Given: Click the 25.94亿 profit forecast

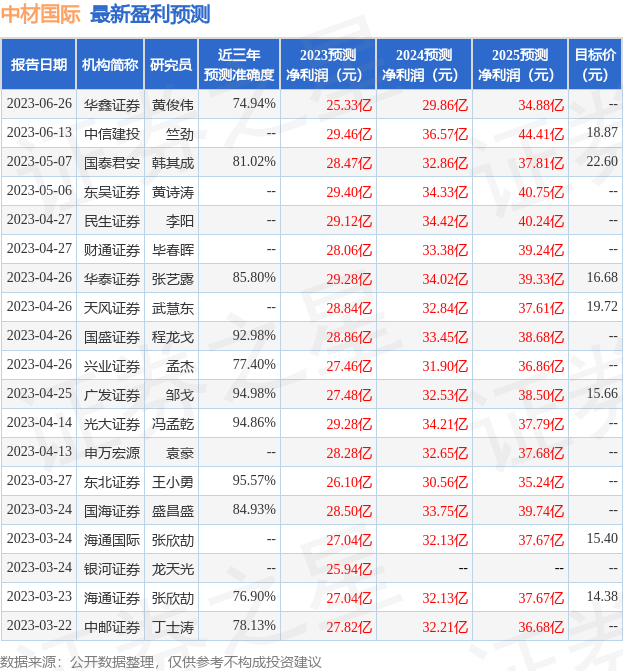Looking at the screenshot, I should (349, 570).
